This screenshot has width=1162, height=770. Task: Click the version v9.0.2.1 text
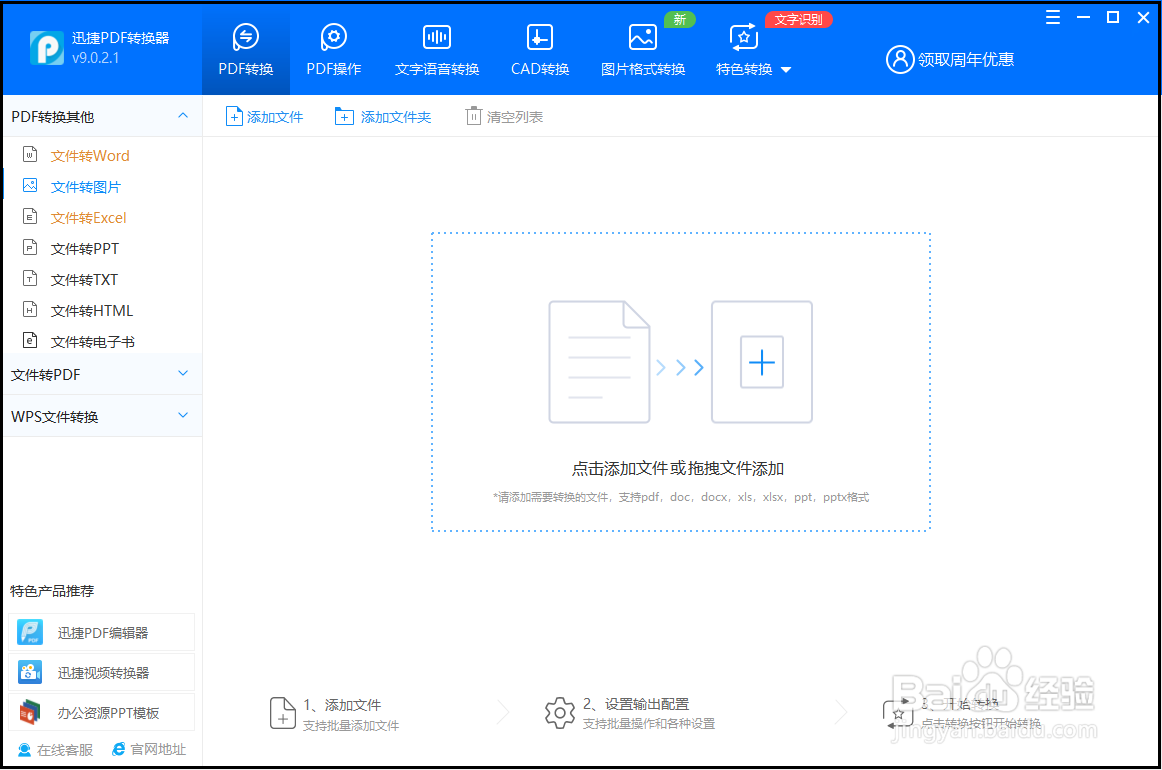(95, 58)
